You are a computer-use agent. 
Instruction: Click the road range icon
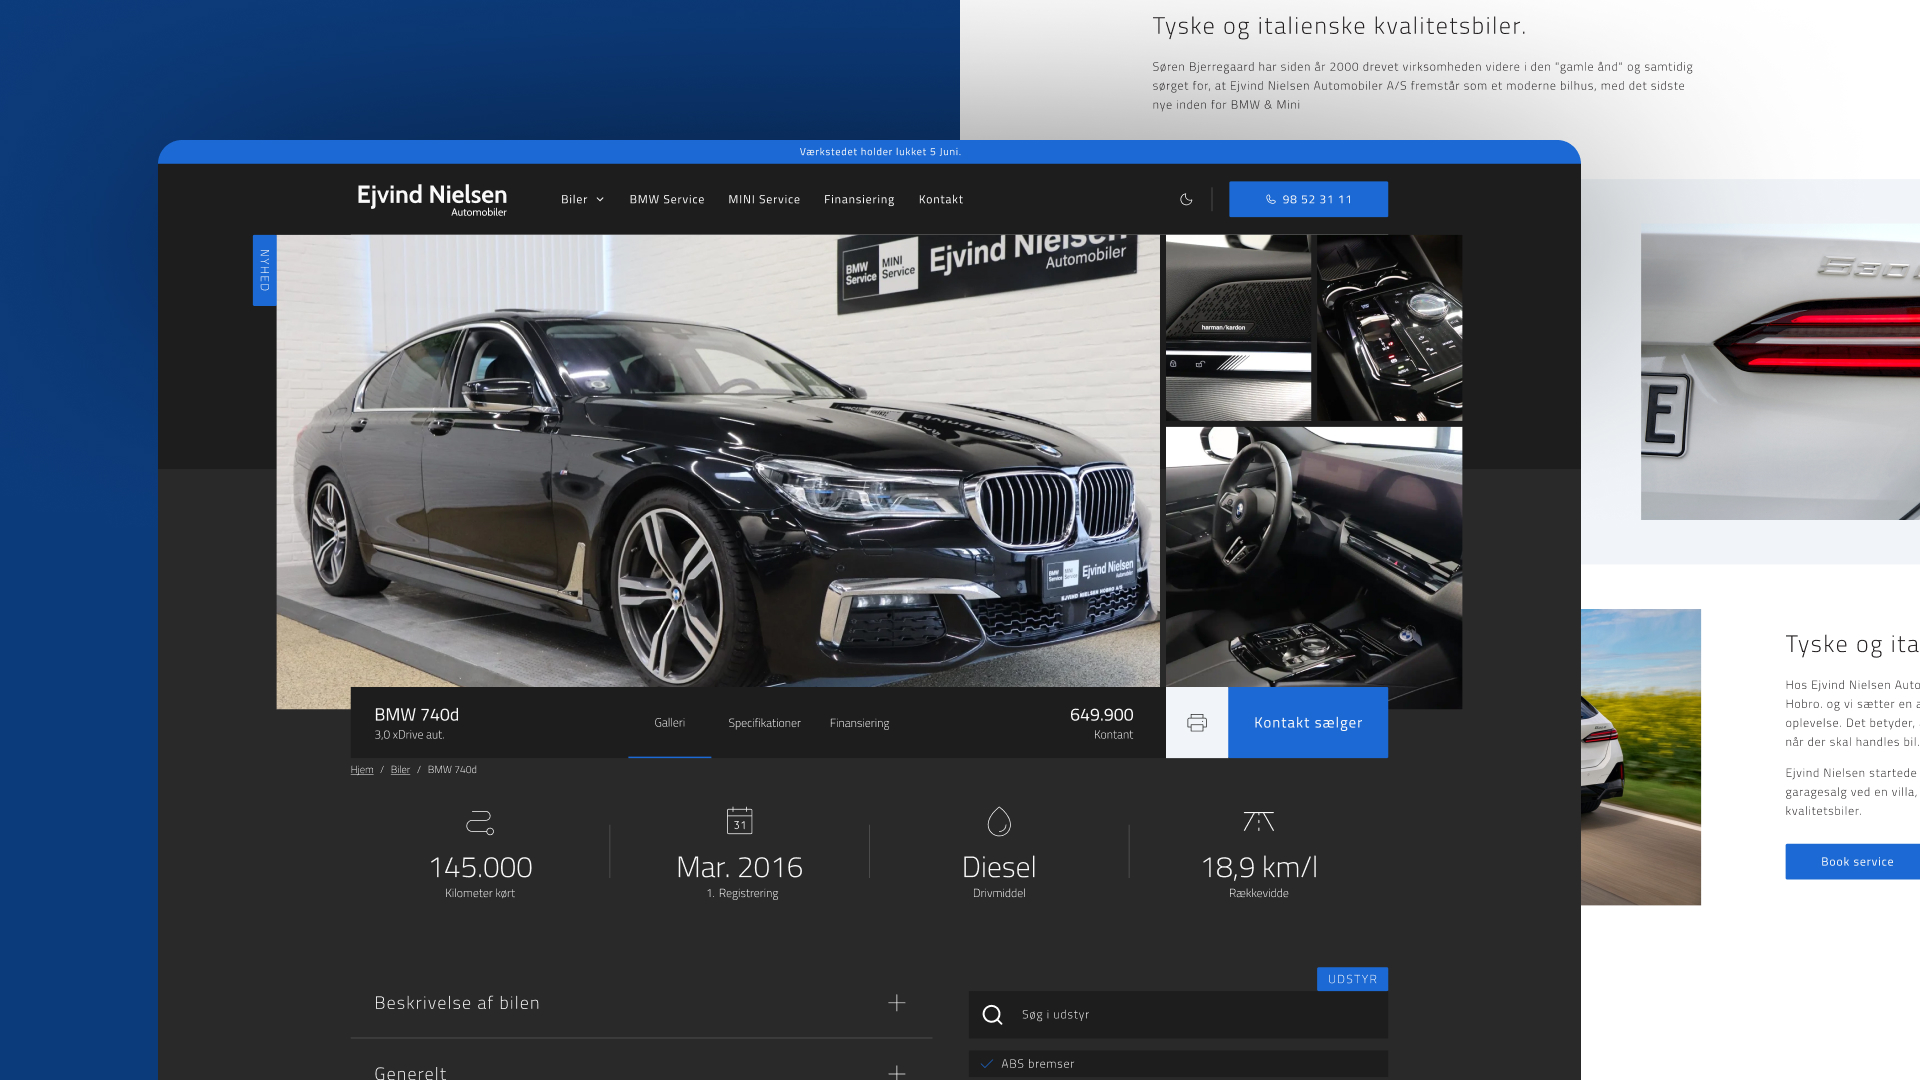1258,821
